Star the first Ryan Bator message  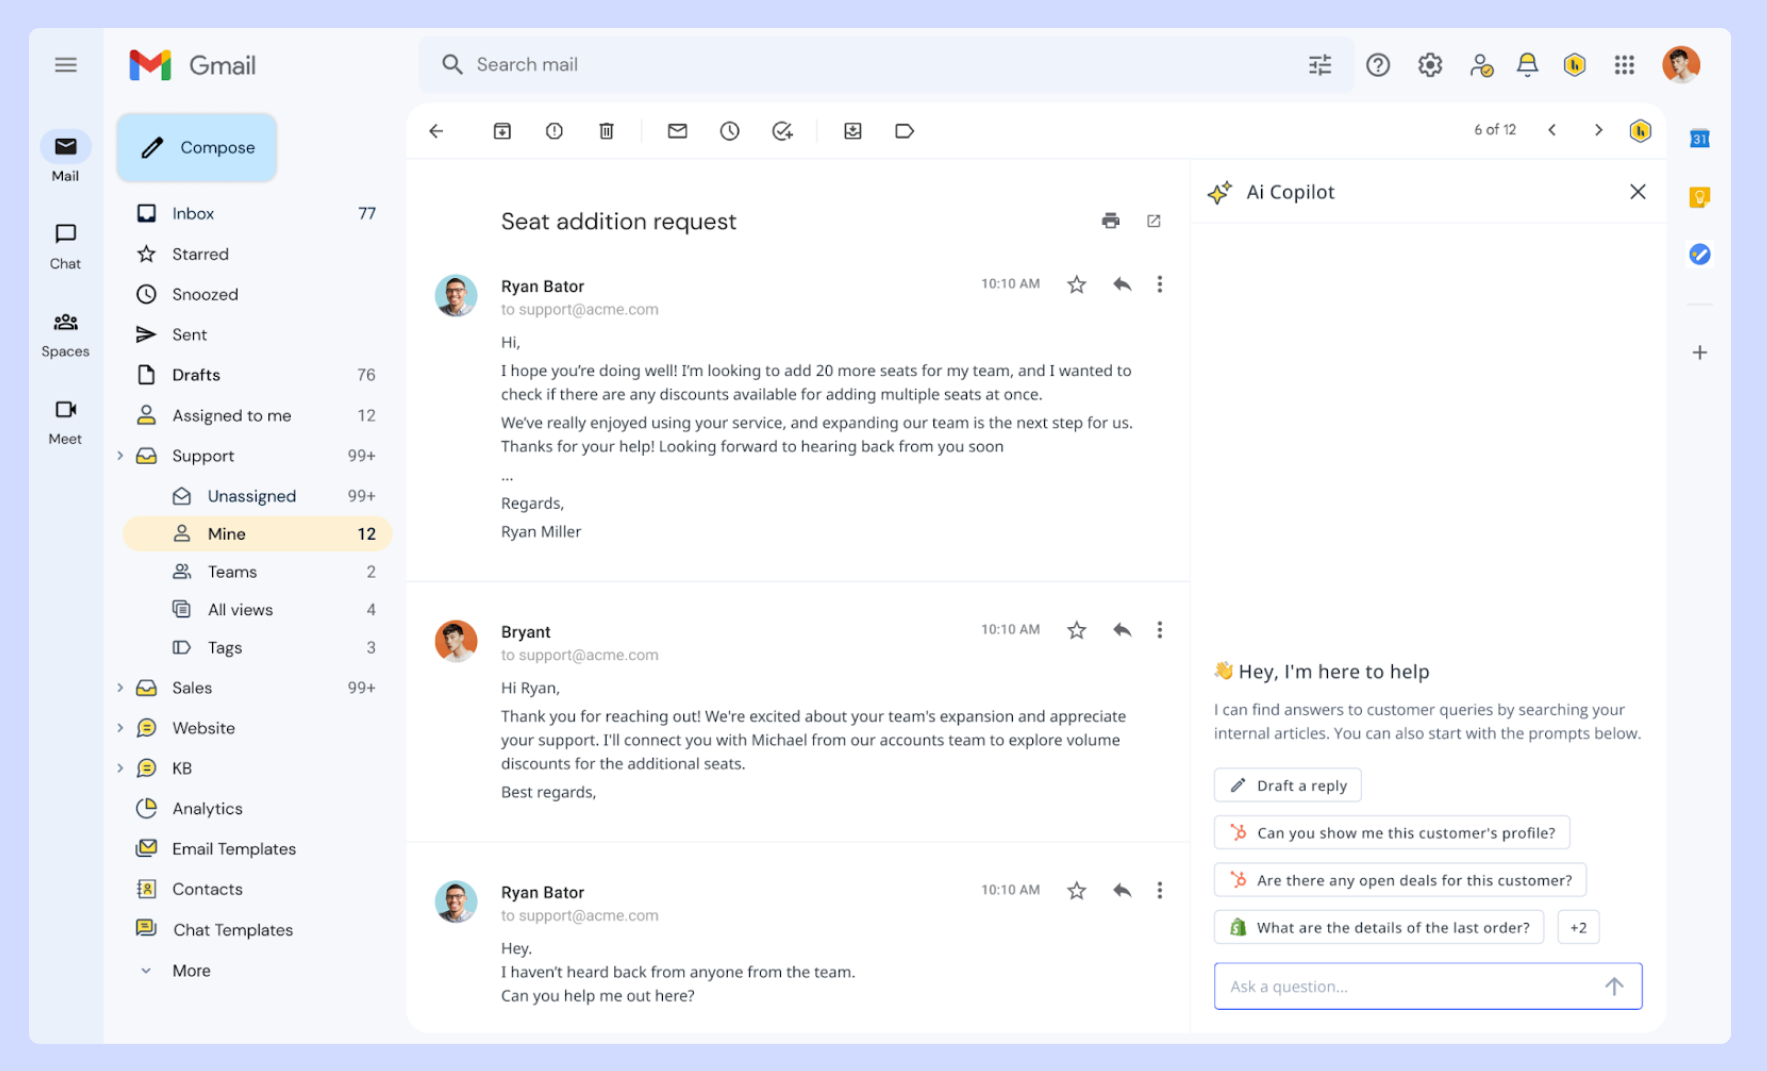click(1076, 285)
